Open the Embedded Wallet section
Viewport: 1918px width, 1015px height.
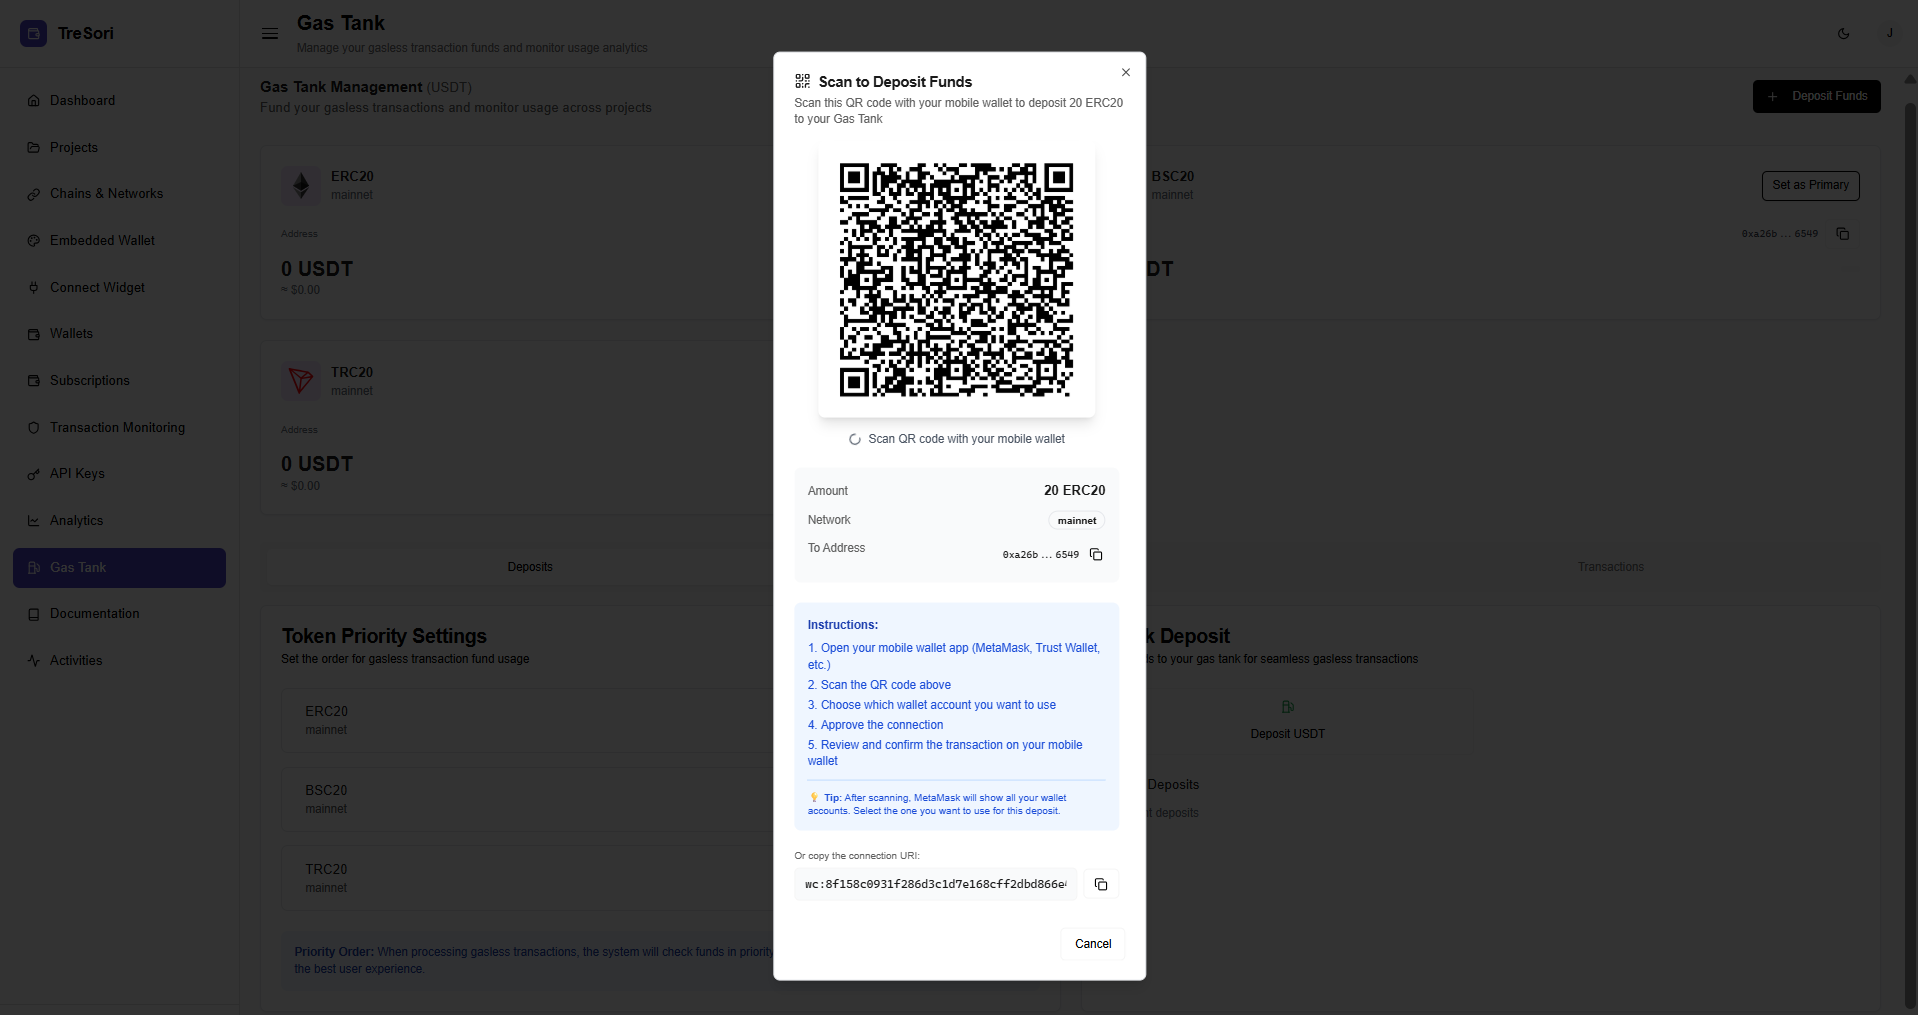[102, 241]
